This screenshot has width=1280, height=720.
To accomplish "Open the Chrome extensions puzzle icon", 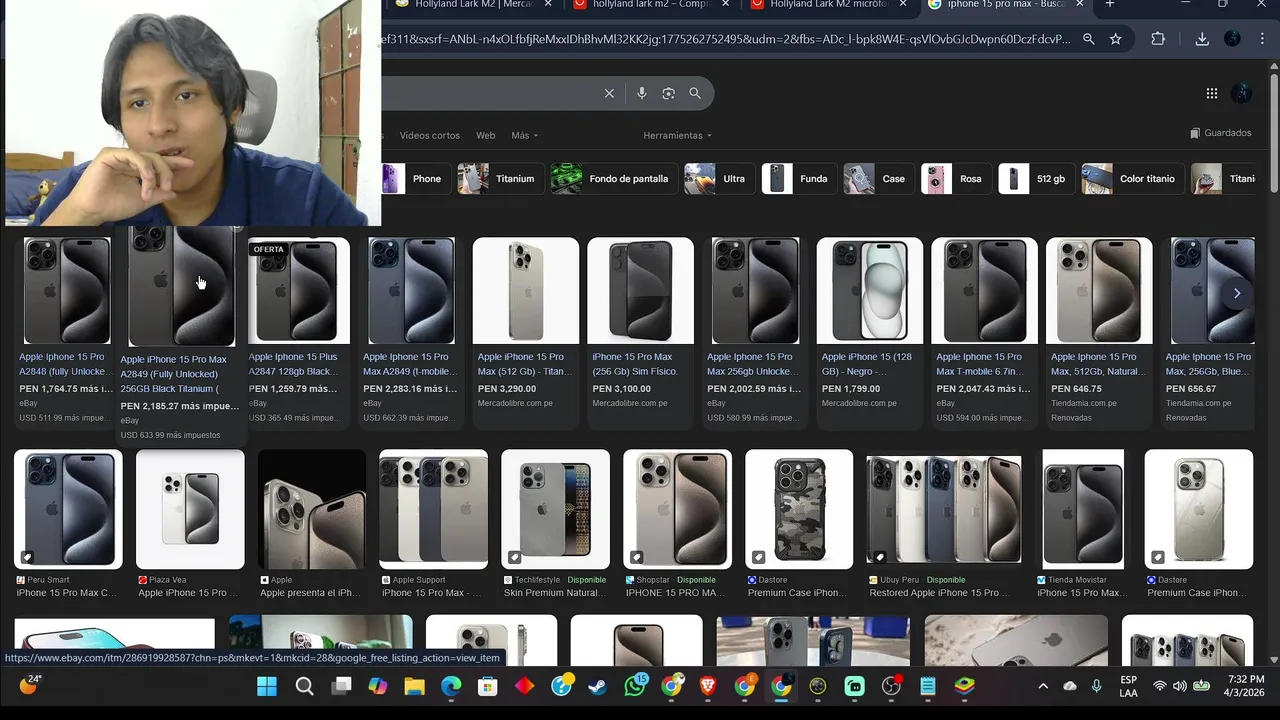I will [x=1158, y=39].
